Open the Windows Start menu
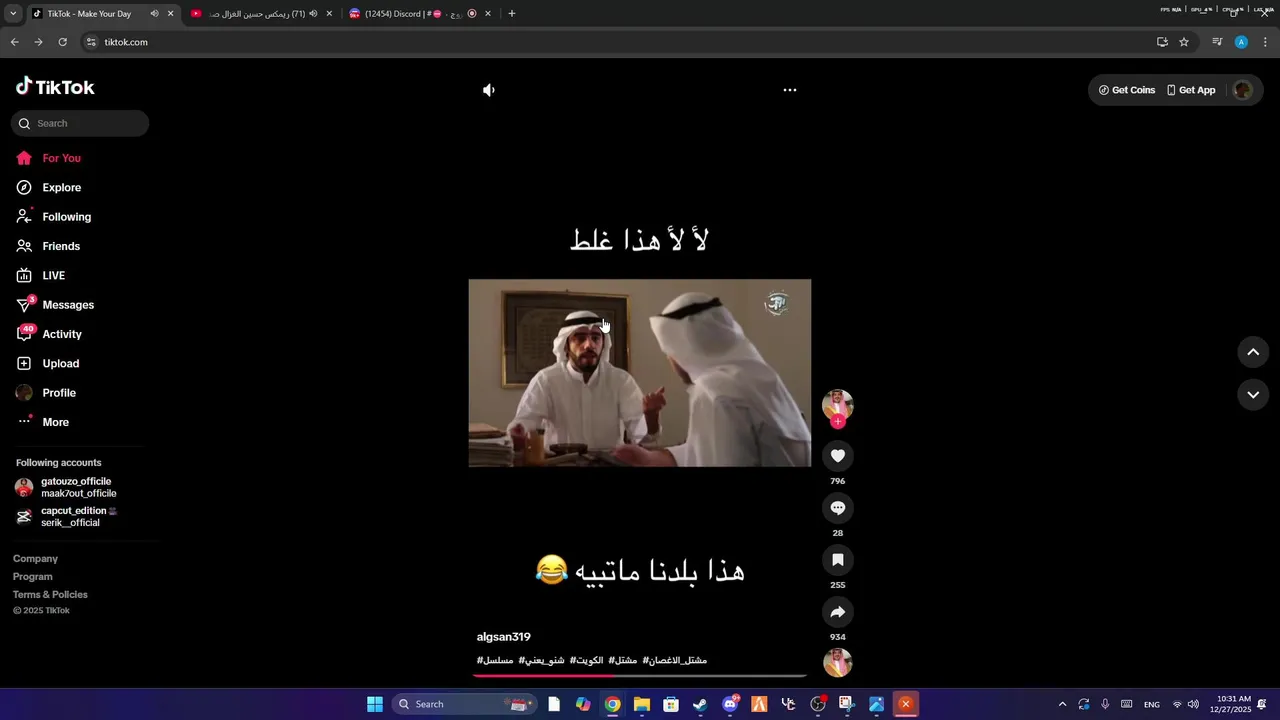The width and height of the screenshot is (1280, 720). [375, 704]
